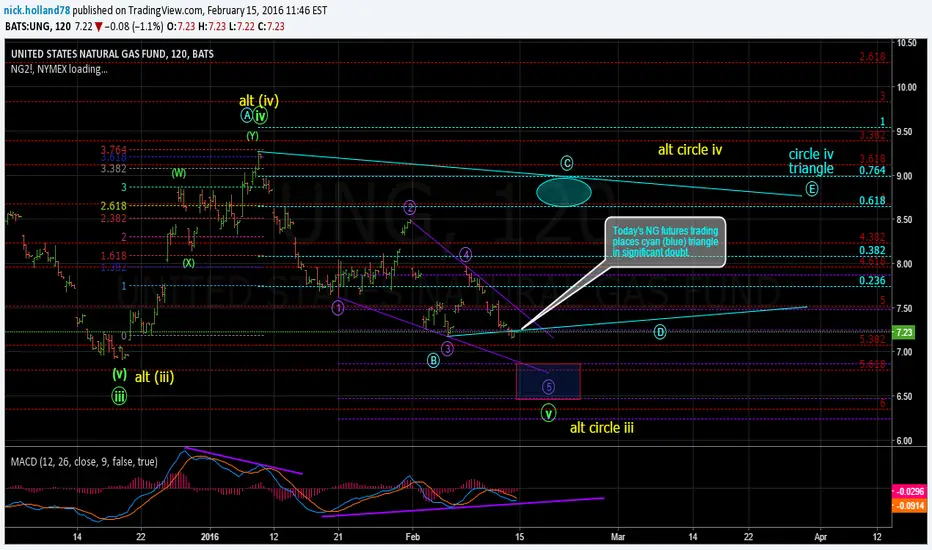Click the red 4.382 Fibonacci label
The image size is (932, 550).
[x=872, y=237]
